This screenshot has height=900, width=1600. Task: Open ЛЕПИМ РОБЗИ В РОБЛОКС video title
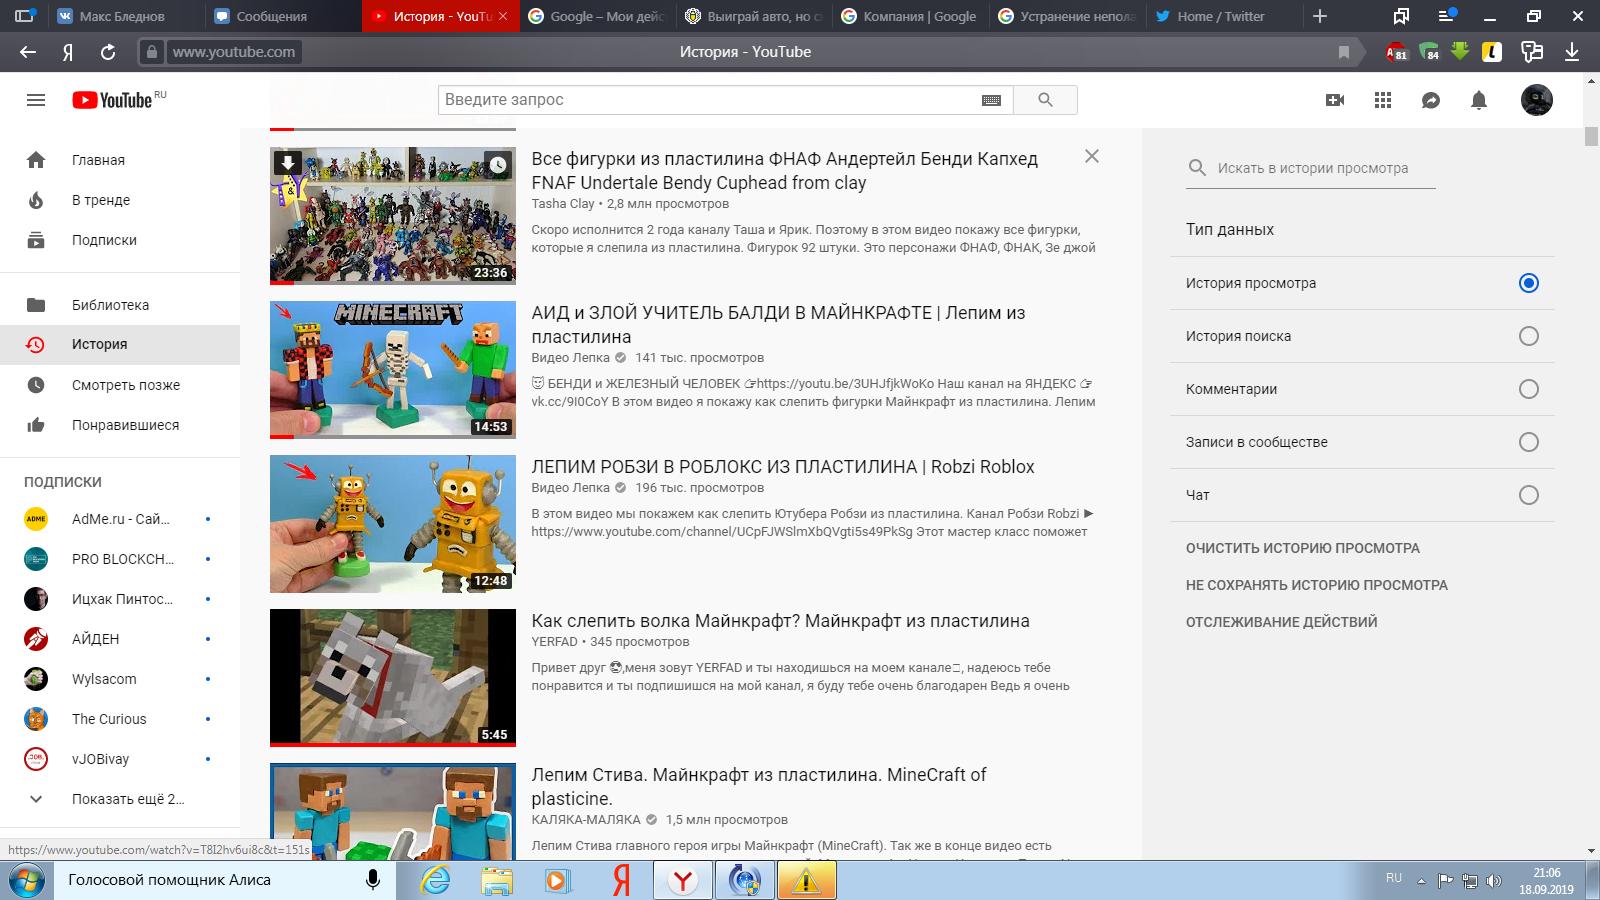point(782,467)
